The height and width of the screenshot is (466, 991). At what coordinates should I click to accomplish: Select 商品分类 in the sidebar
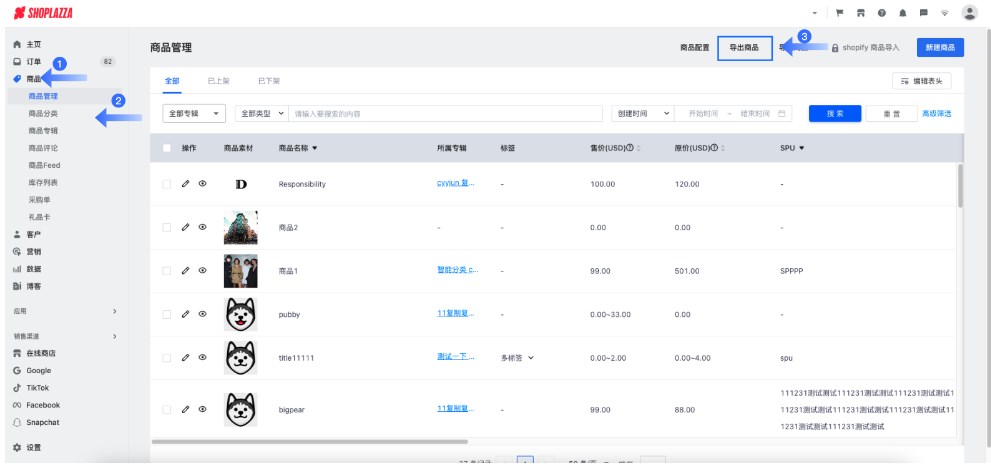click(43, 114)
